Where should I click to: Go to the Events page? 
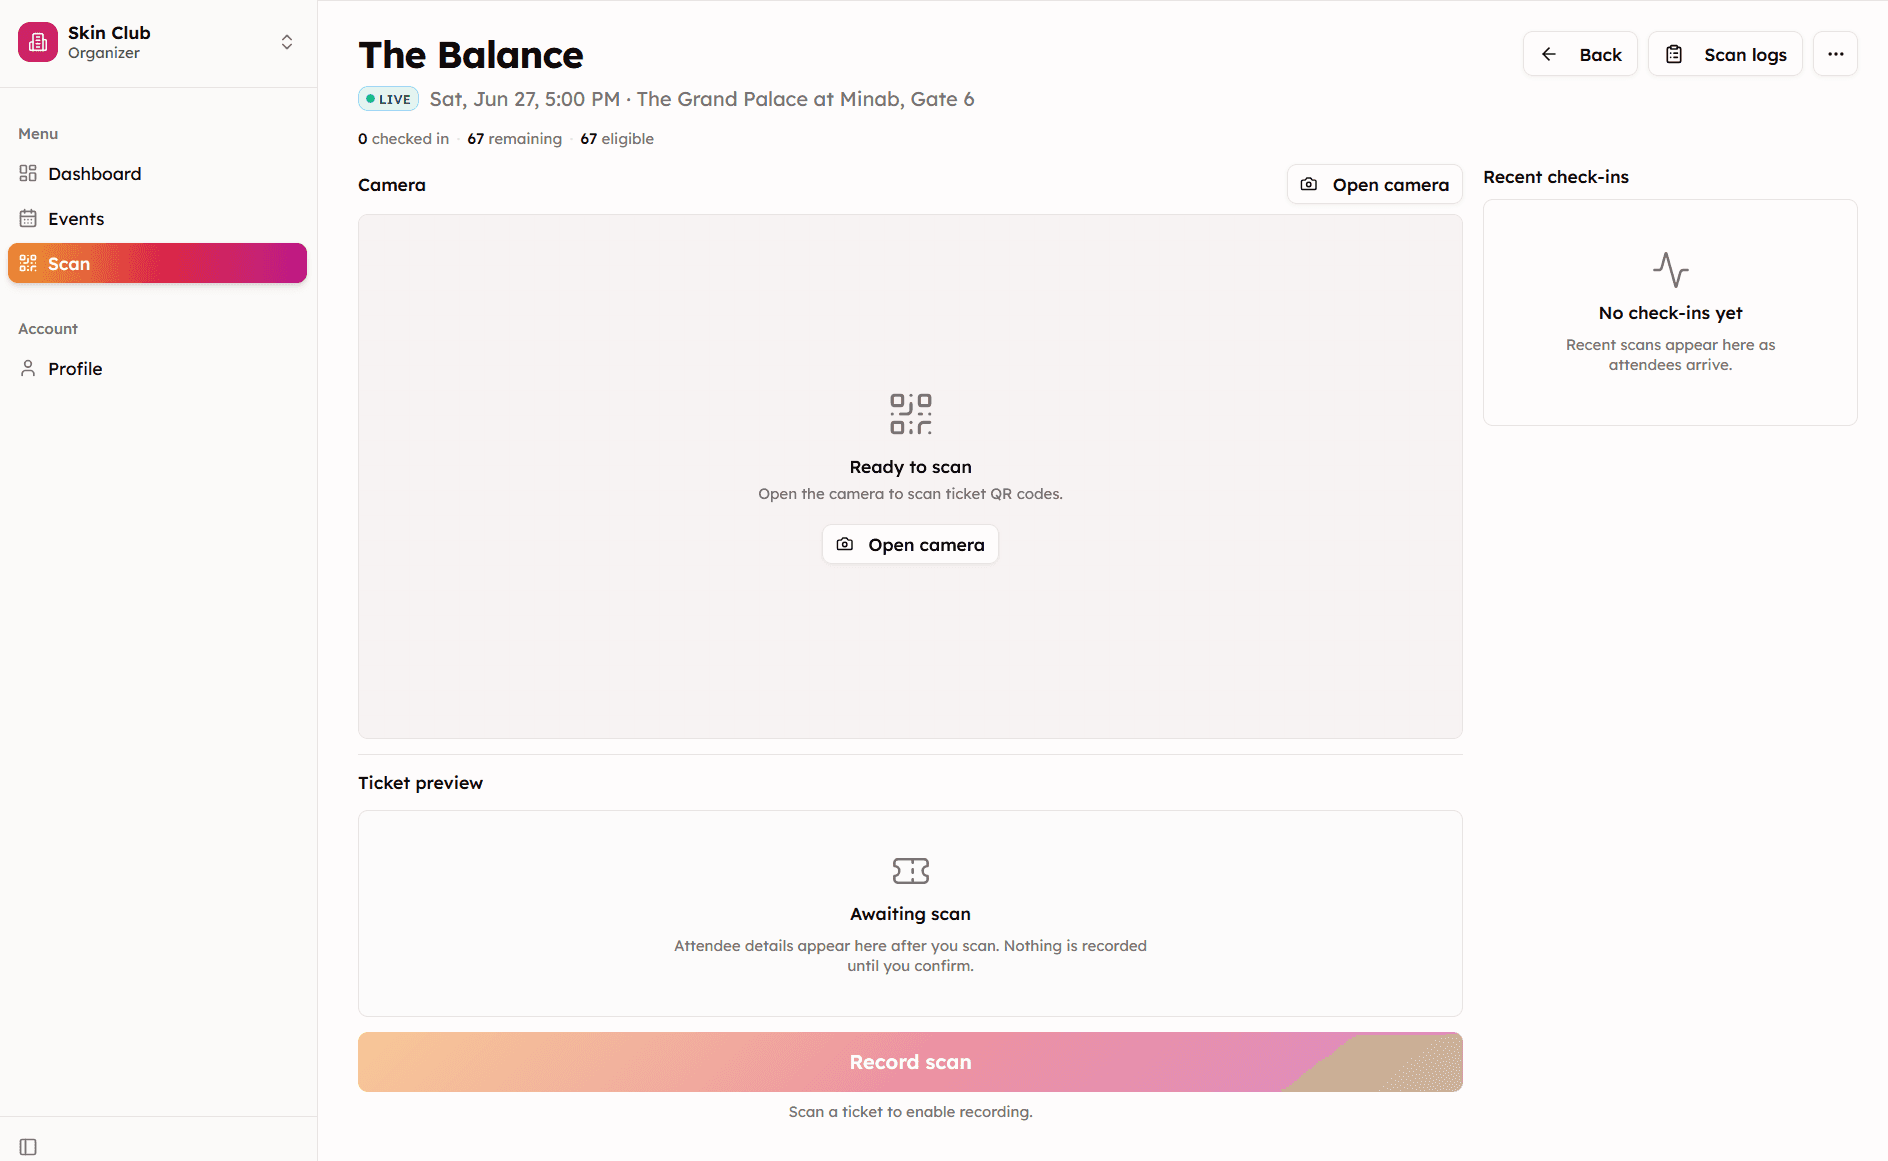[158, 219]
